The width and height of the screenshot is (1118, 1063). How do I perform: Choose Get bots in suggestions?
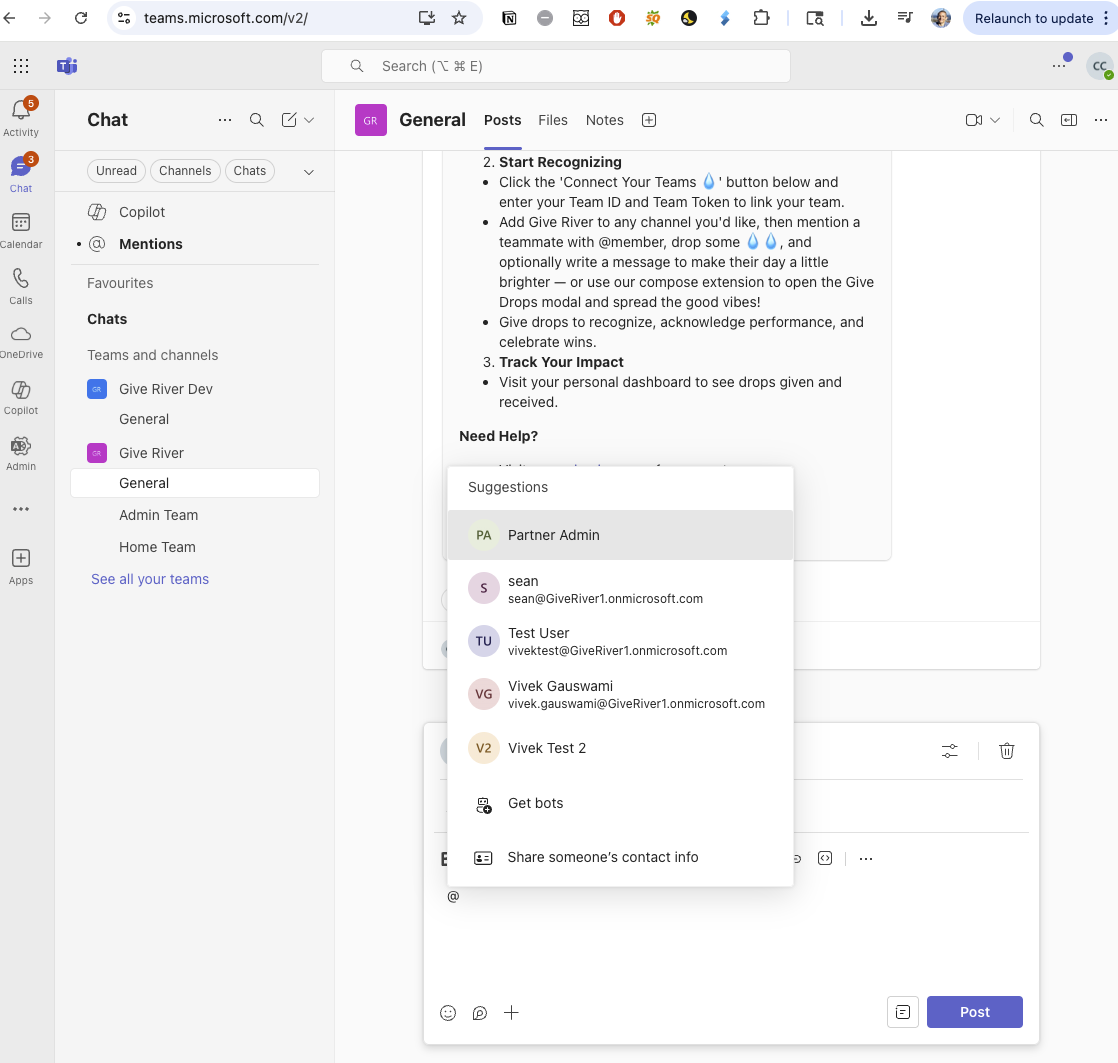coord(620,803)
